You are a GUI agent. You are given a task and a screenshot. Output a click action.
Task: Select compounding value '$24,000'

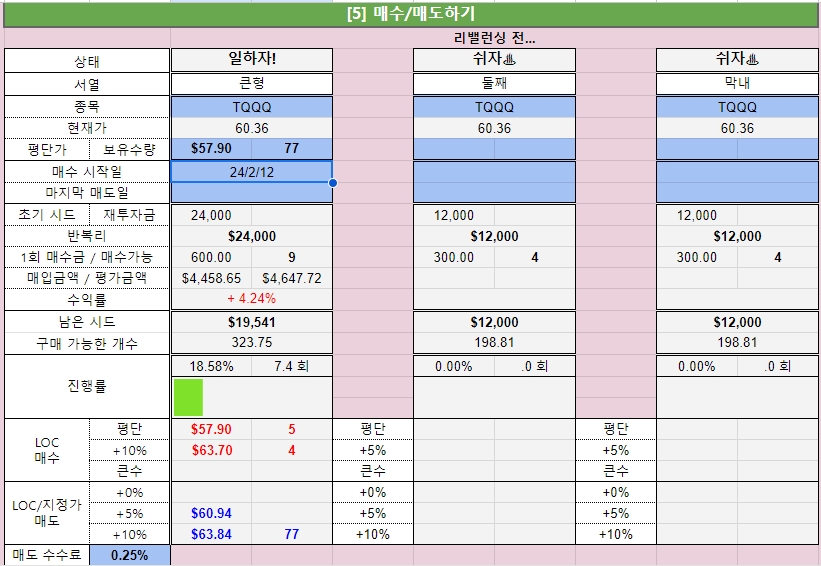[x=252, y=236]
